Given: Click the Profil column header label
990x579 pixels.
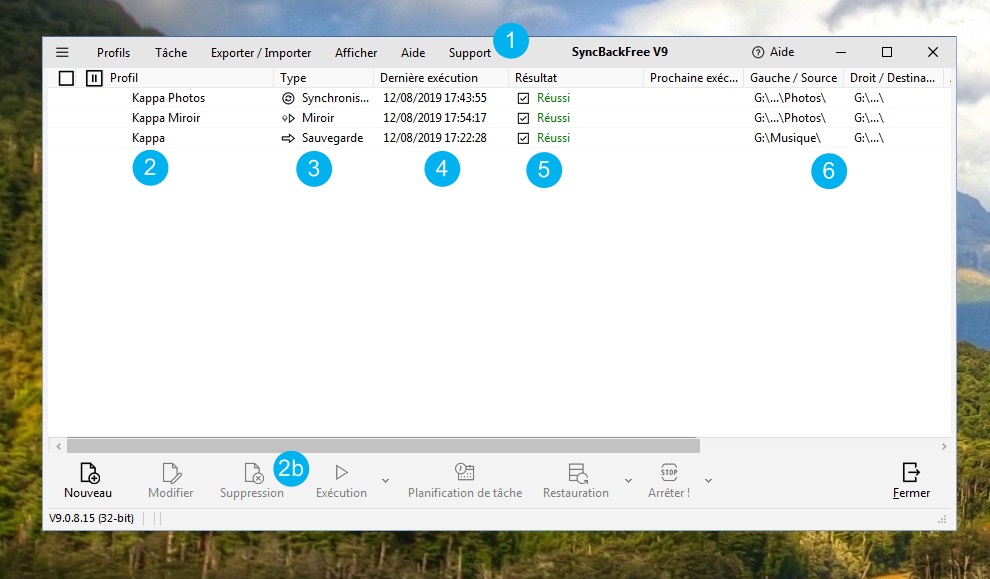Looking at the screenshot, I should click(x=124, y=78).
